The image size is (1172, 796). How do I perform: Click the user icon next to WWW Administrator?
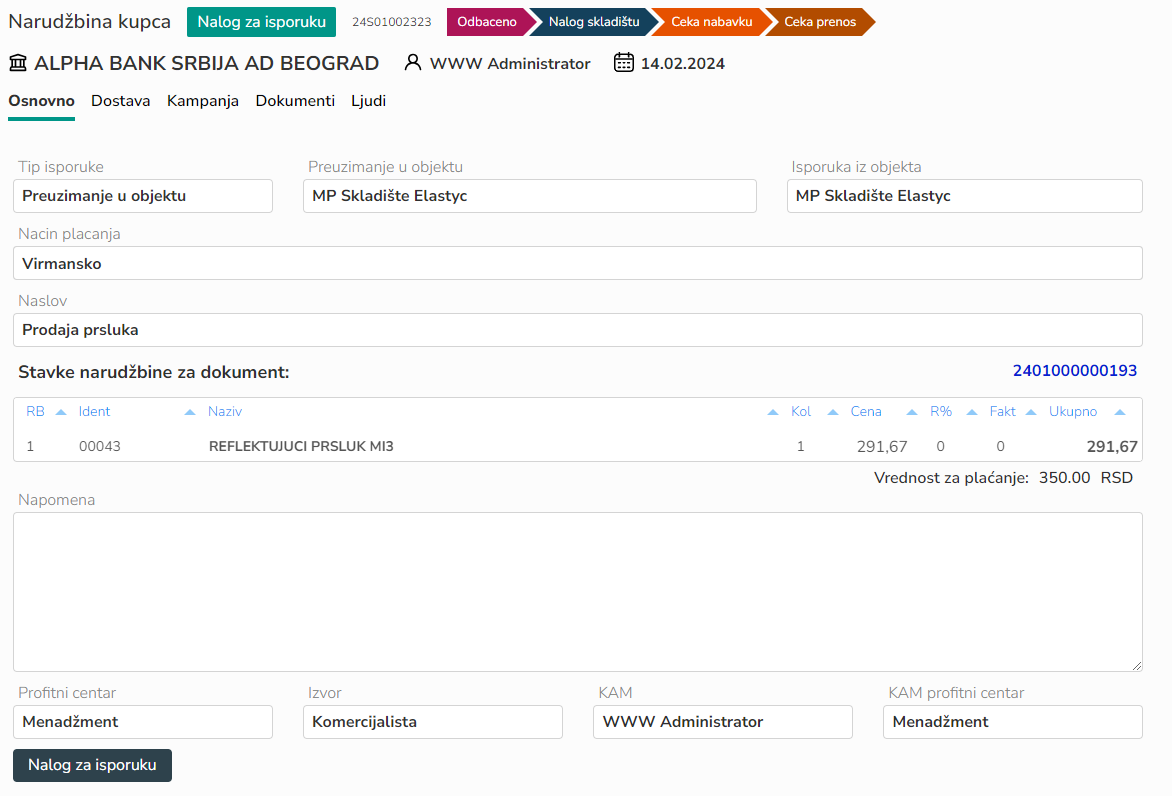[x=413, y=63]
